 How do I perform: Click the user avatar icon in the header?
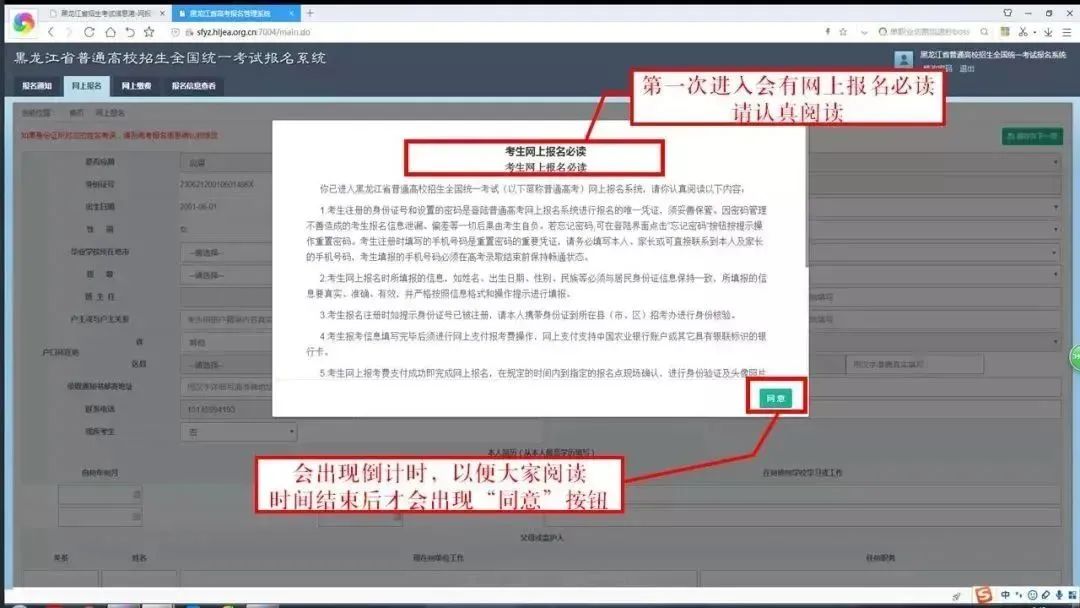coord(903,59)
